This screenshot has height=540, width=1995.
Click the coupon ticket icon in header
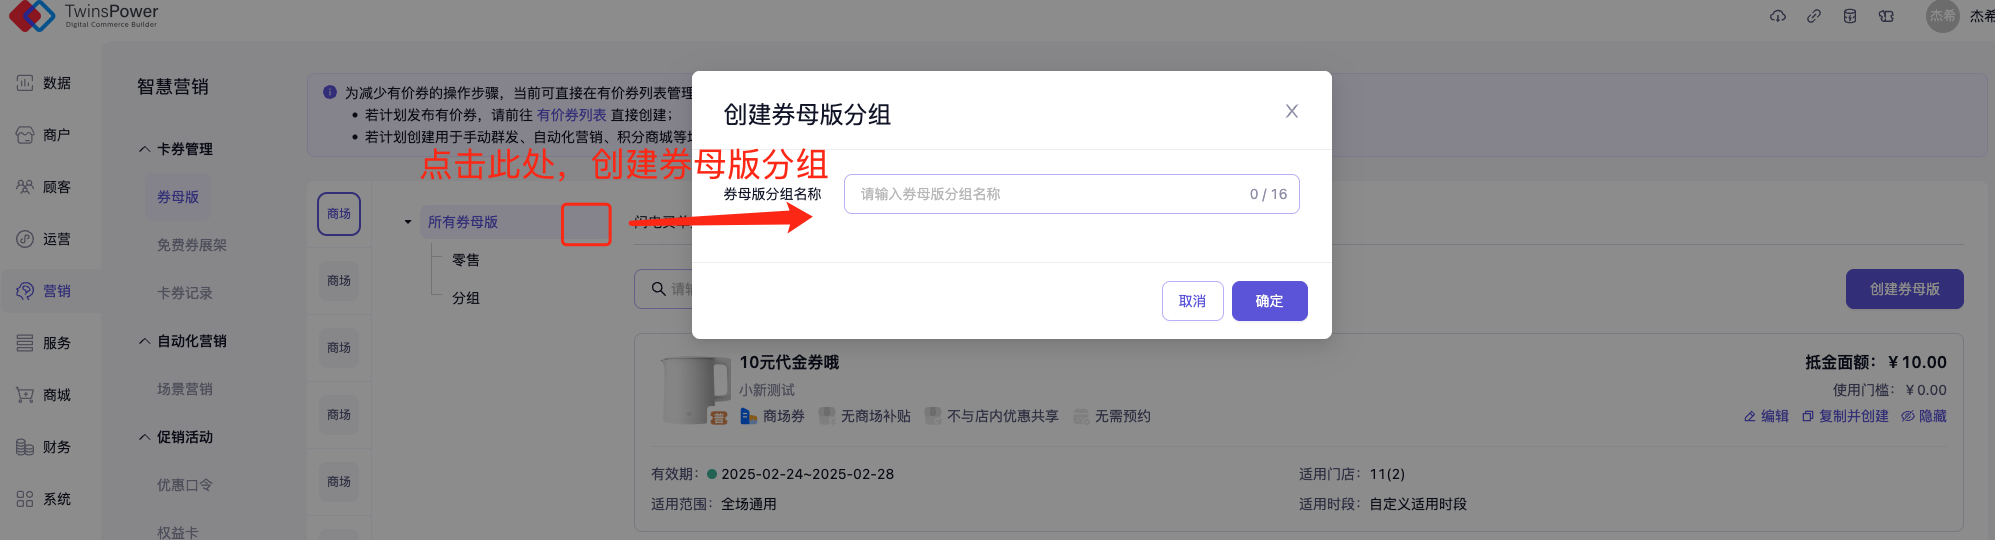1885,16
